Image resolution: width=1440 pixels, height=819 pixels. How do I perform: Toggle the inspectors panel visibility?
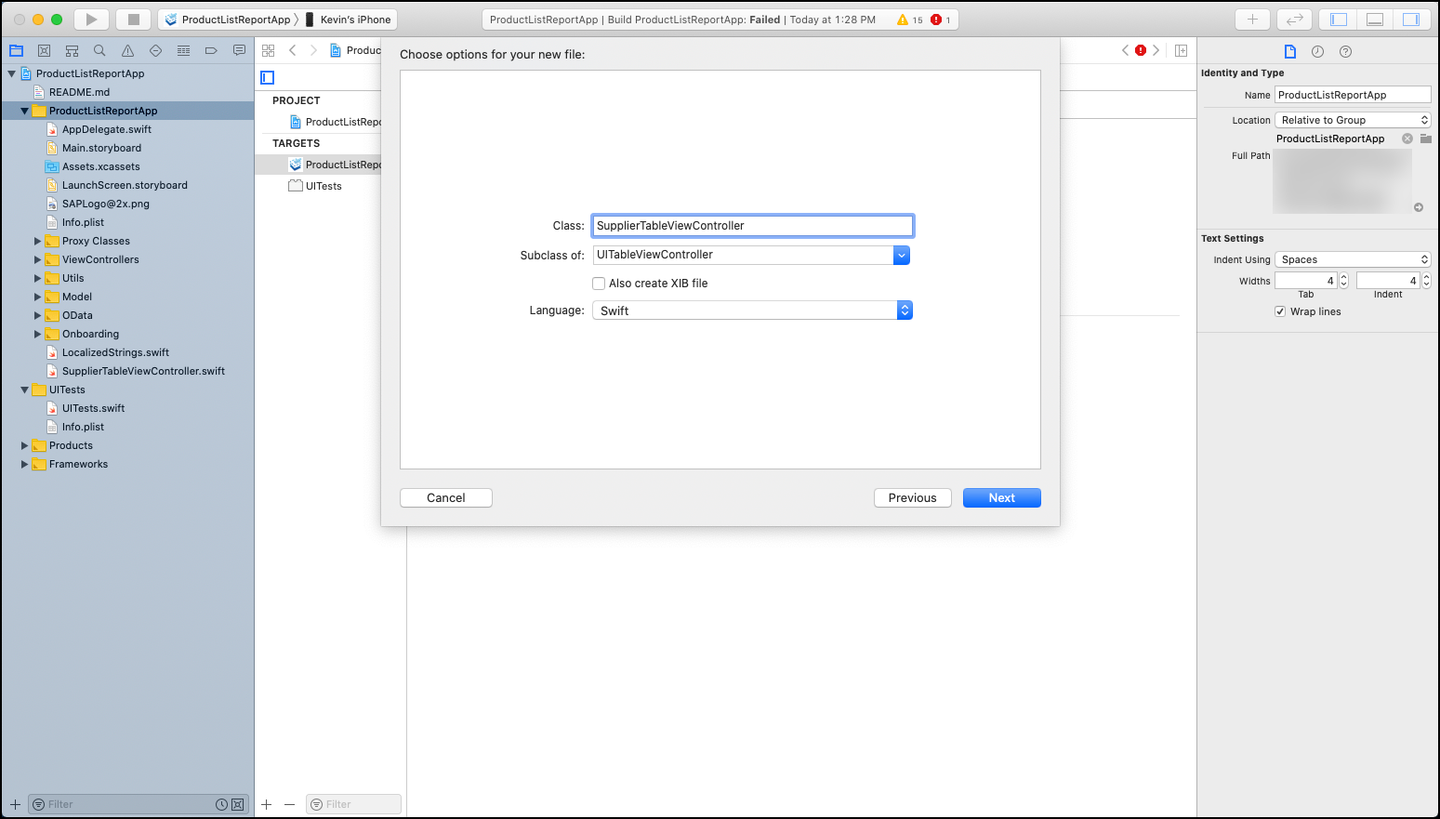click(x=1411, y=19)
